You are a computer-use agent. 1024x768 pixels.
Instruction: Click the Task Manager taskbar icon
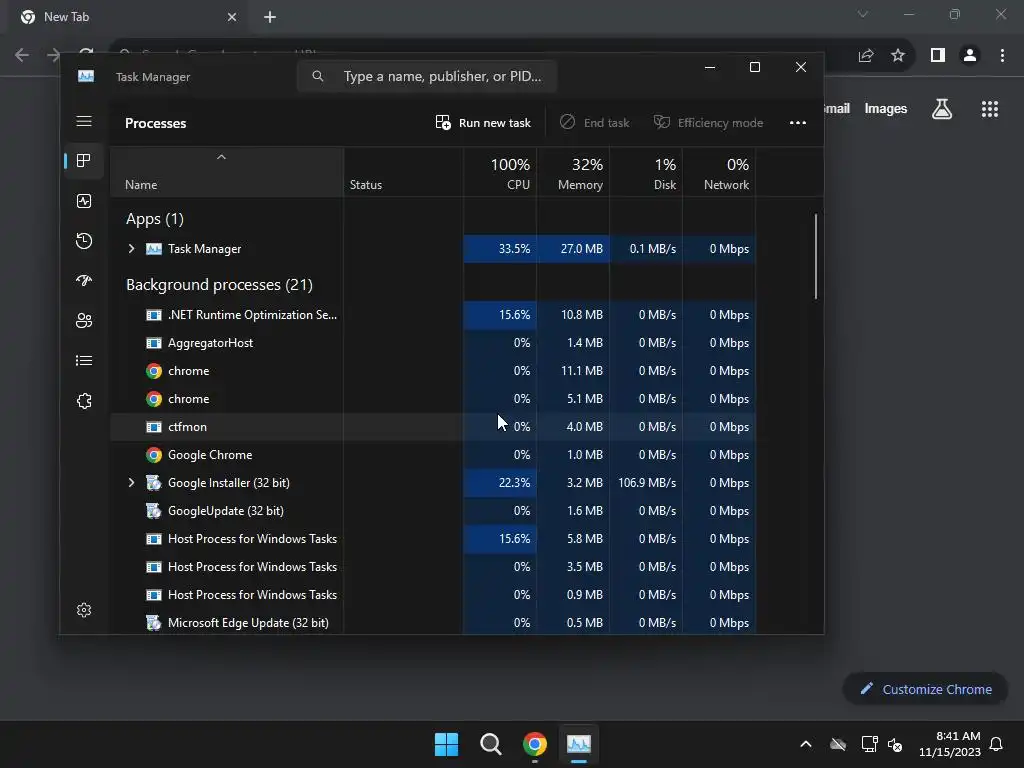579,744
